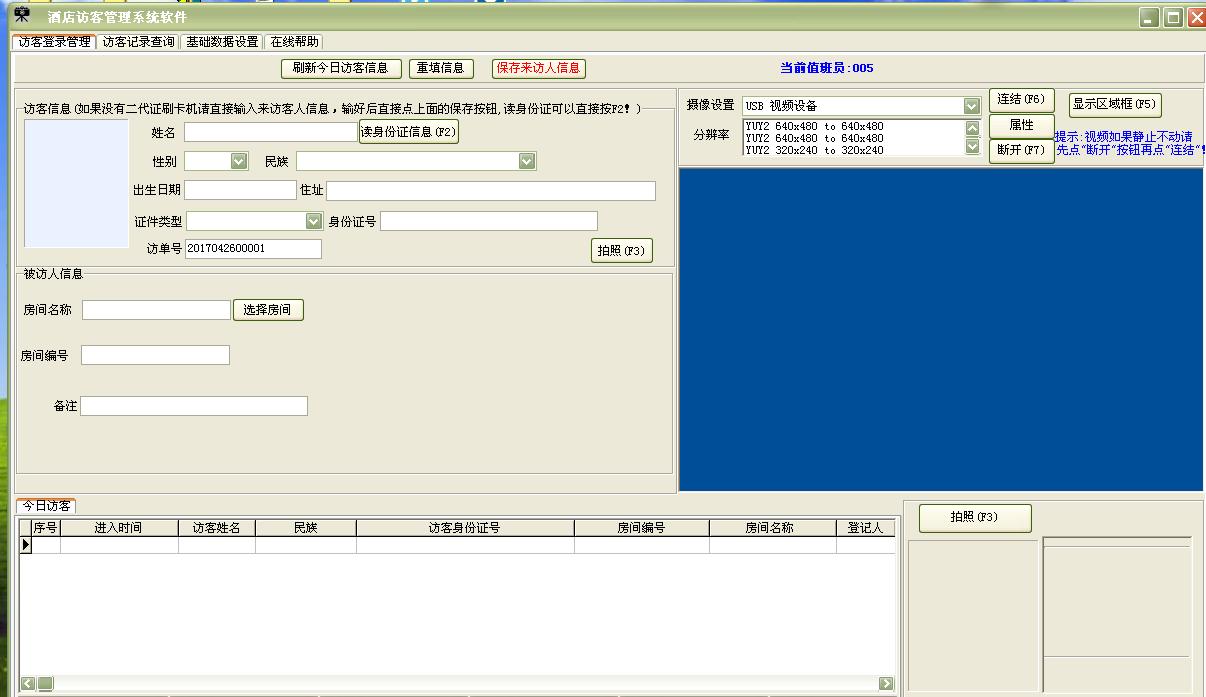Click 序号 column header
This screenshot has width=1206, height=697.
46,528
